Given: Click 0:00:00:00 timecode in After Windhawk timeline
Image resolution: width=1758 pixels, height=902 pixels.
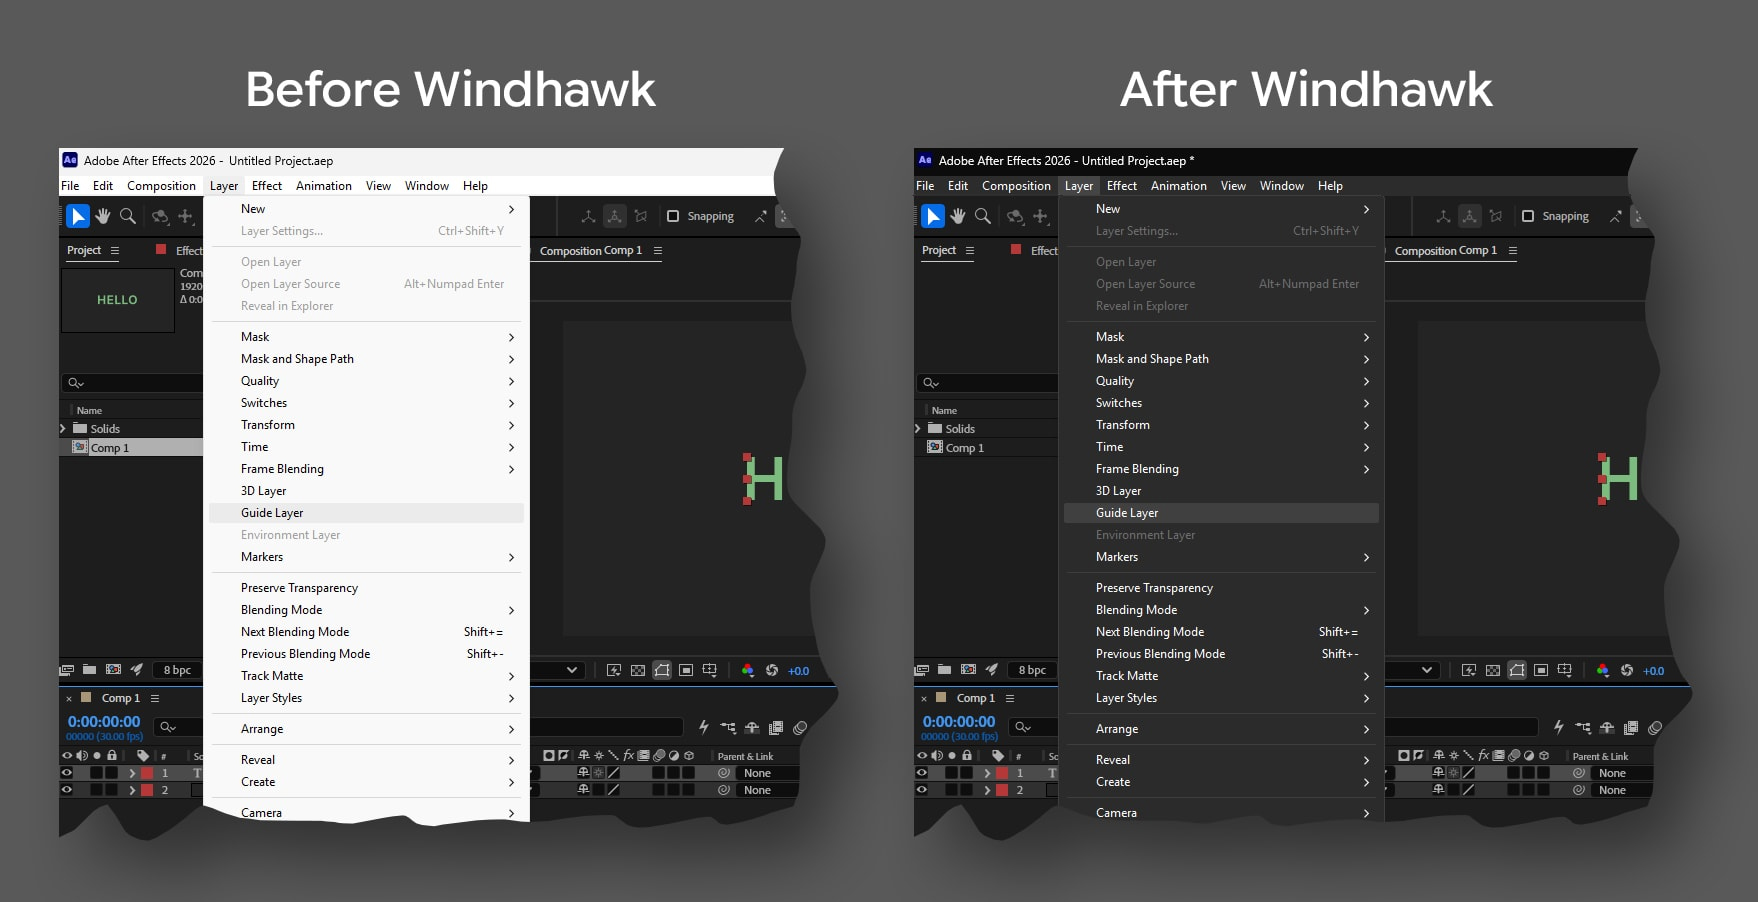Looking at the screenshot, I should (959, 722).
